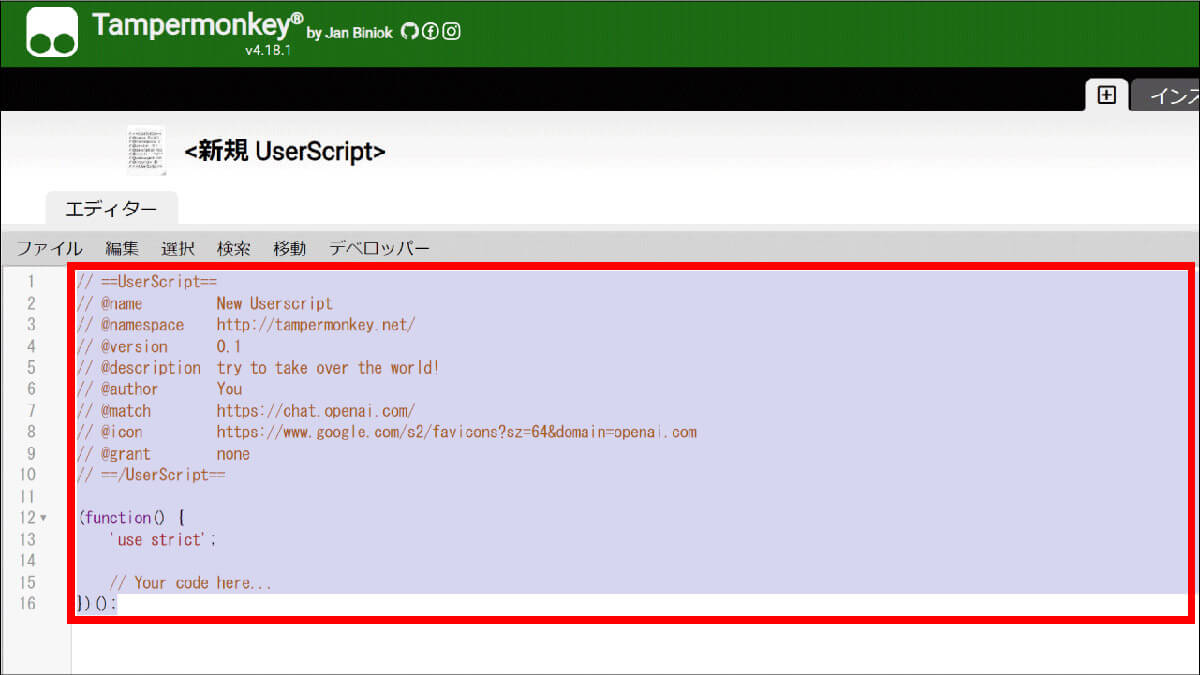Click line number 1 in the gutter

click(31, 281)
